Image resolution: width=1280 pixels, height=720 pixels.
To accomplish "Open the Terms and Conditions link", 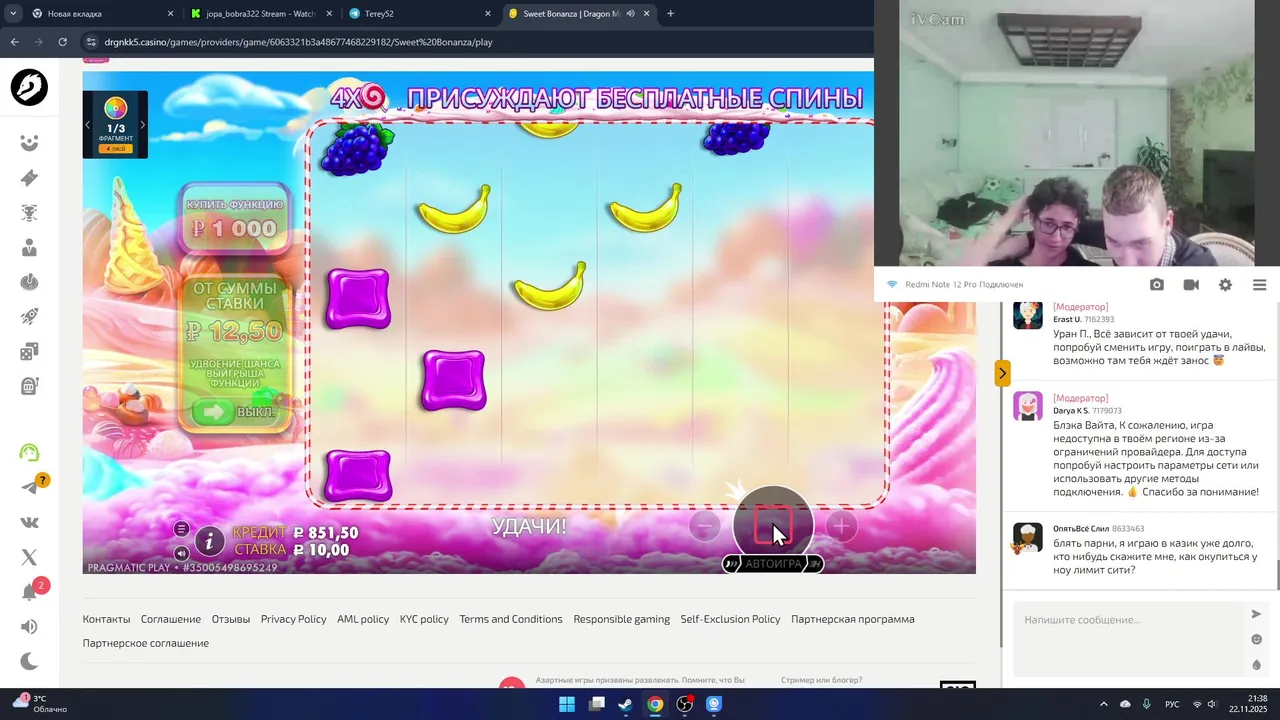I will tap(511, 619).
